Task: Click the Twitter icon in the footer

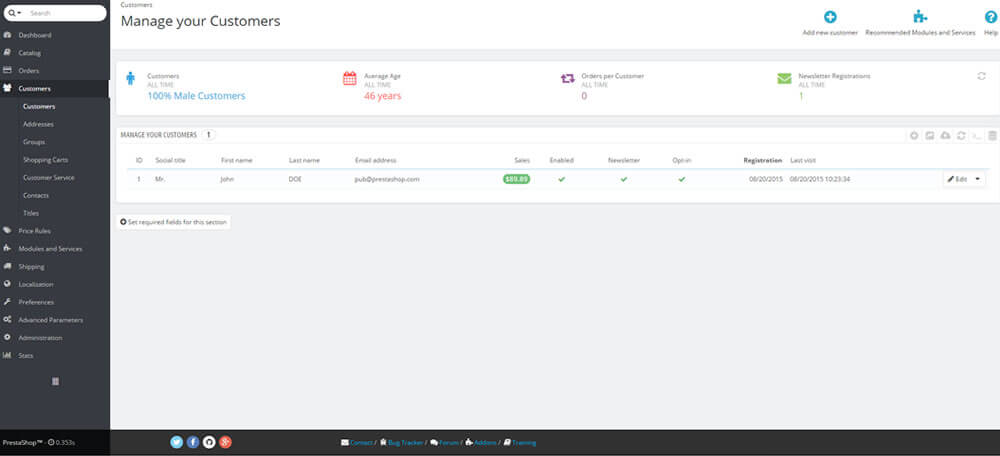Action: (x=176, y=441)
